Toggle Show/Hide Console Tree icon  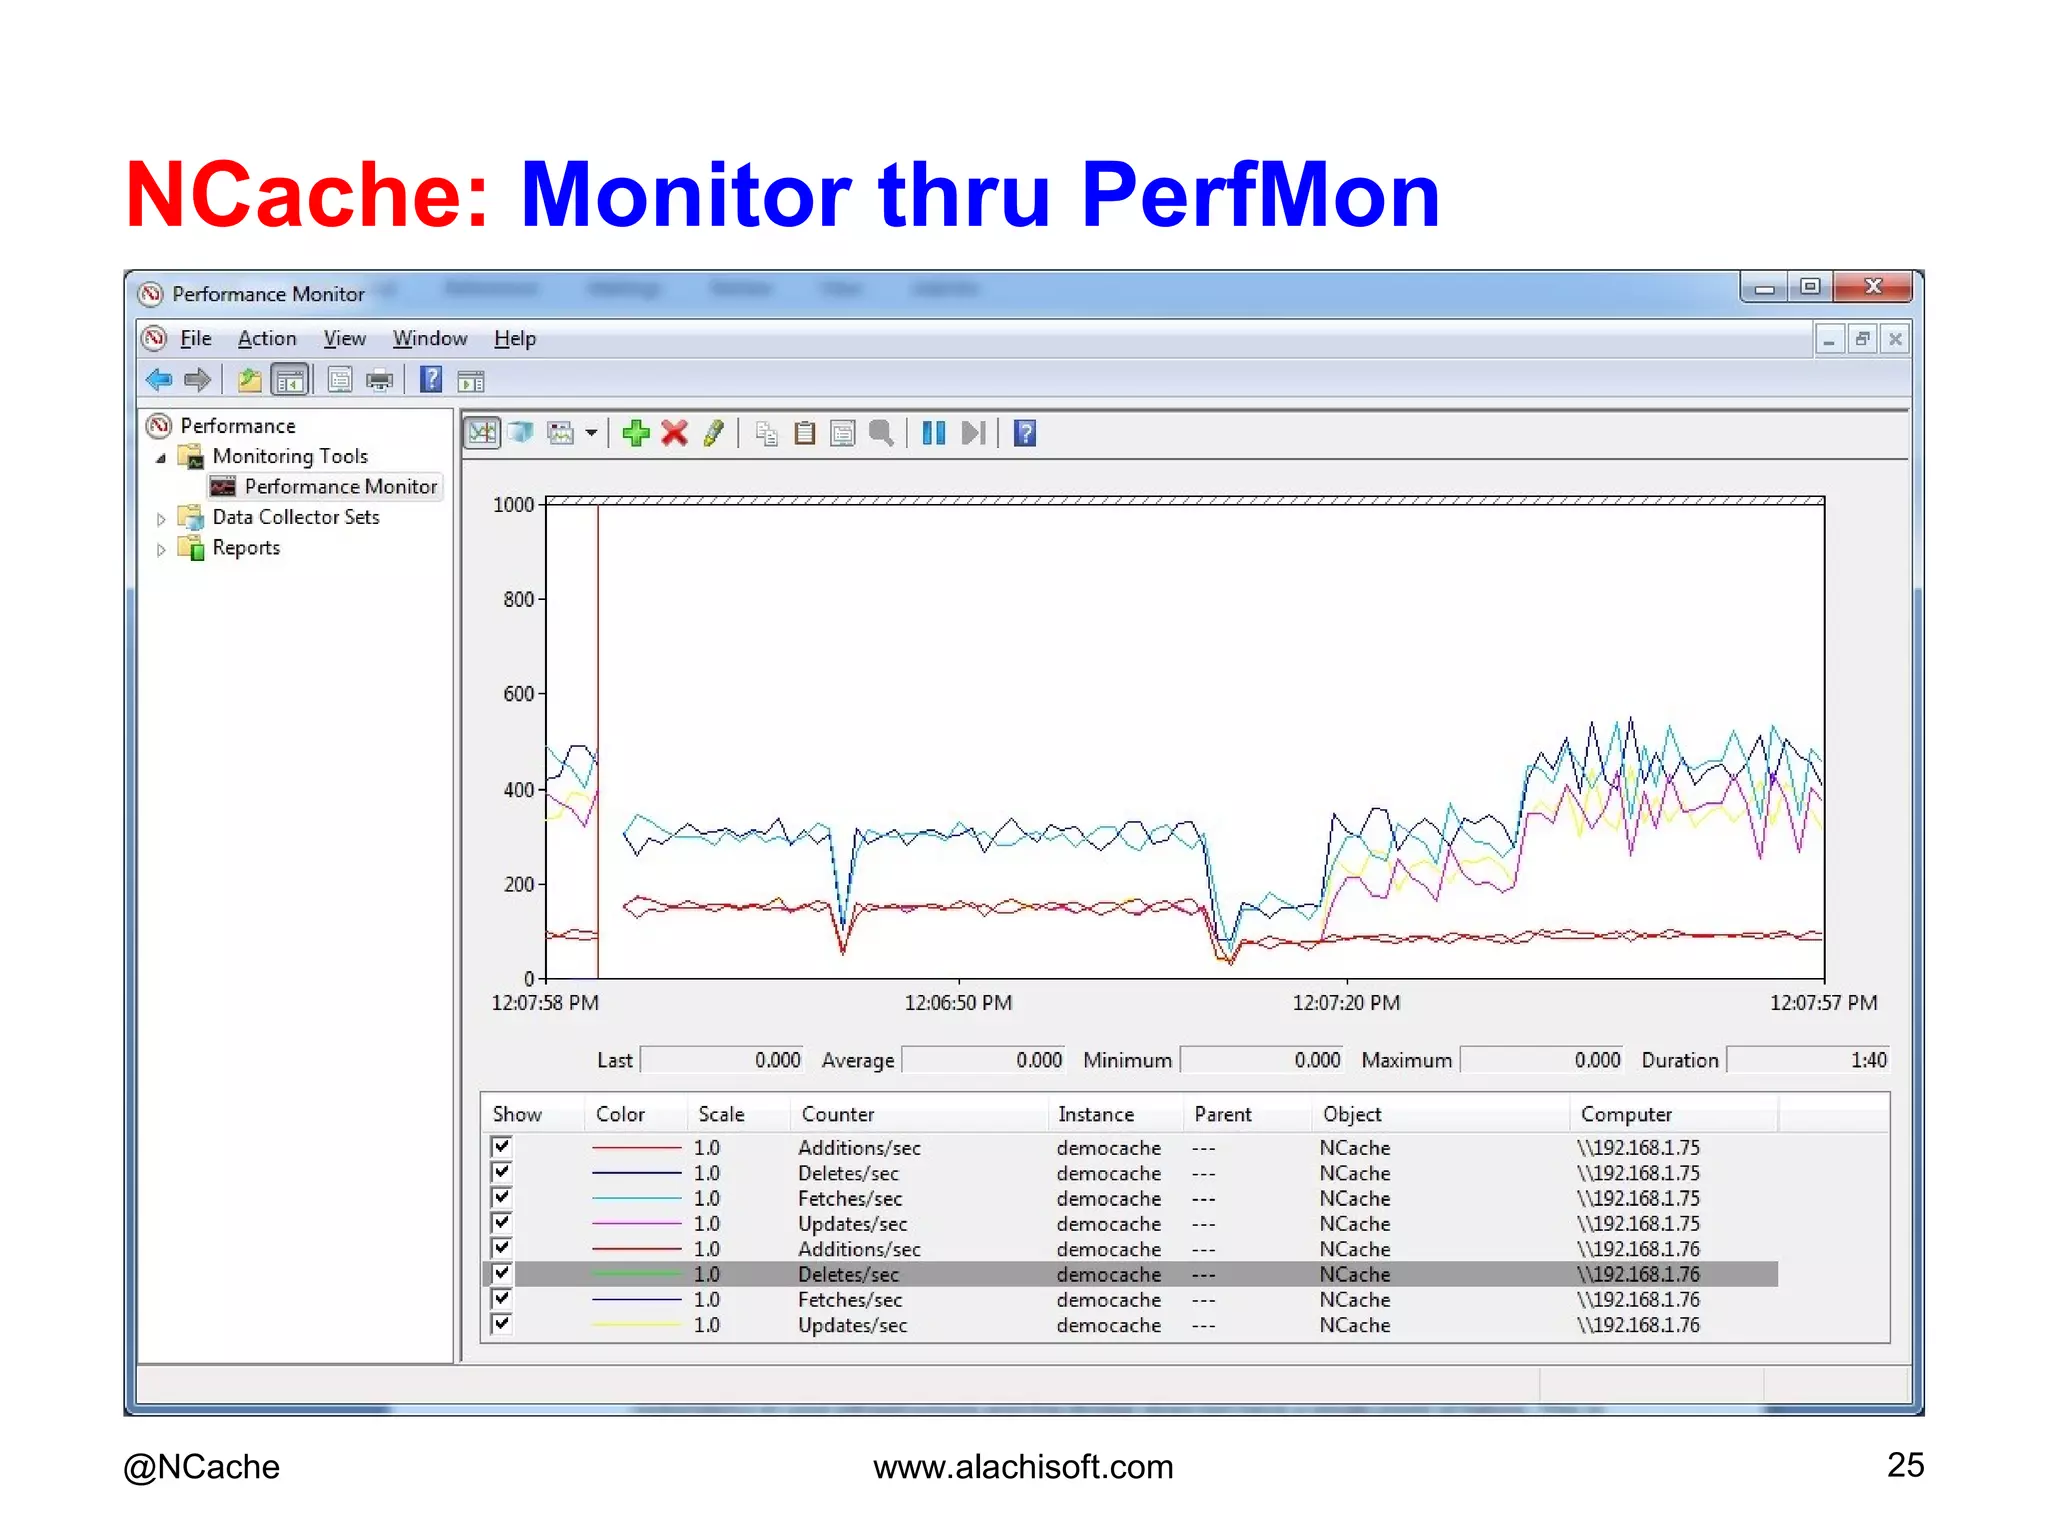(290, 380)
